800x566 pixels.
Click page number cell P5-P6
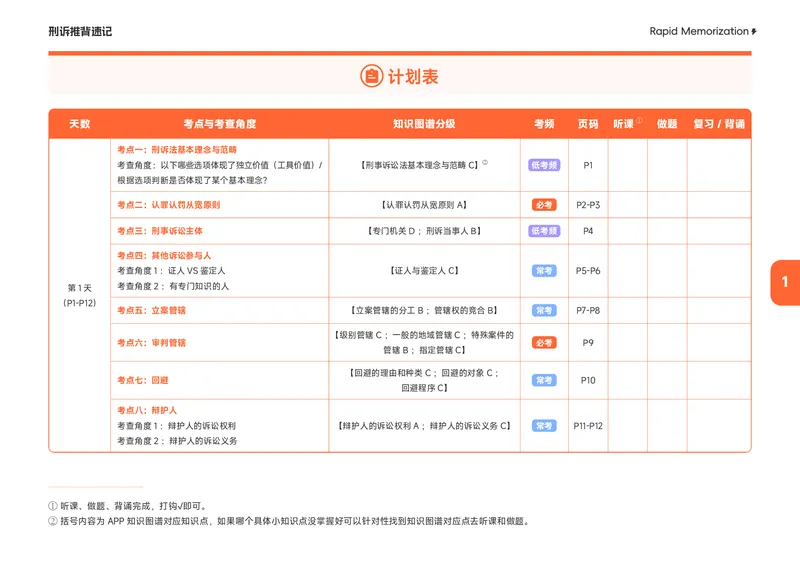click(588, 270)
